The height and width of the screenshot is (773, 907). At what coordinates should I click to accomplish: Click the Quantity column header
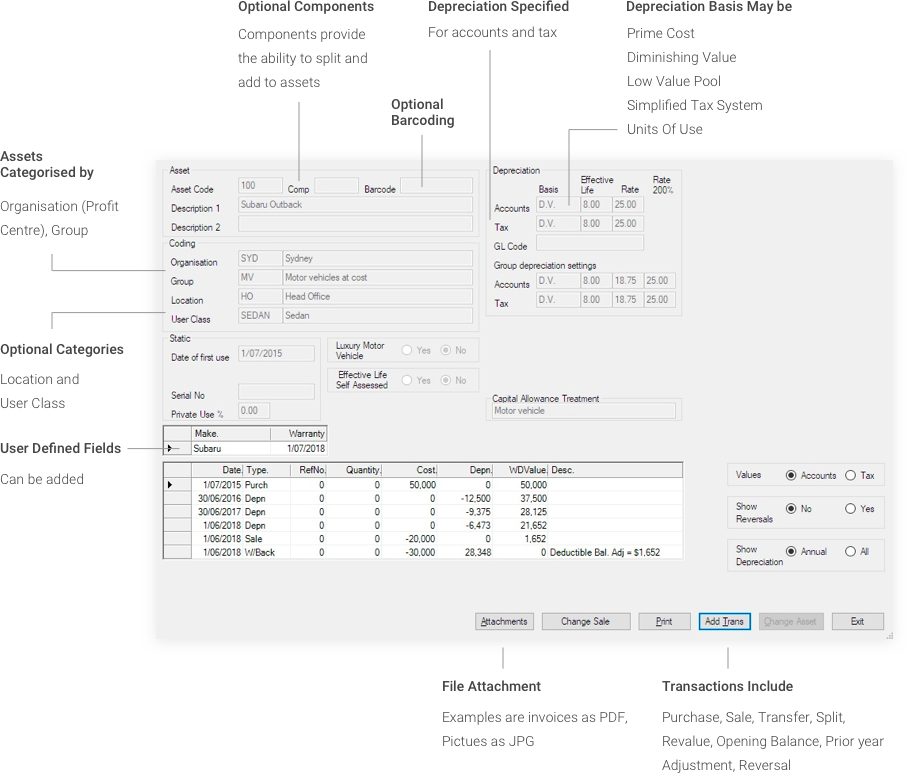coord(355,470)
